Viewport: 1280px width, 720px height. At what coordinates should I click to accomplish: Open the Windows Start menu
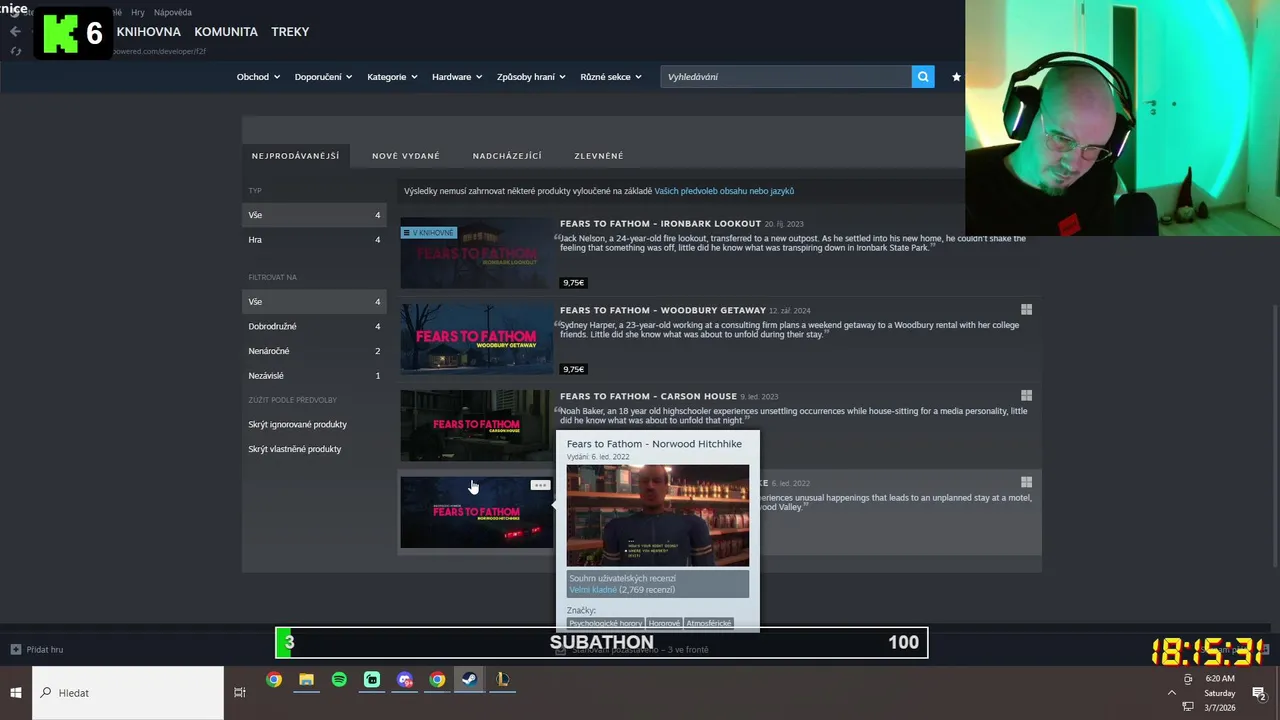coord(16,692)
